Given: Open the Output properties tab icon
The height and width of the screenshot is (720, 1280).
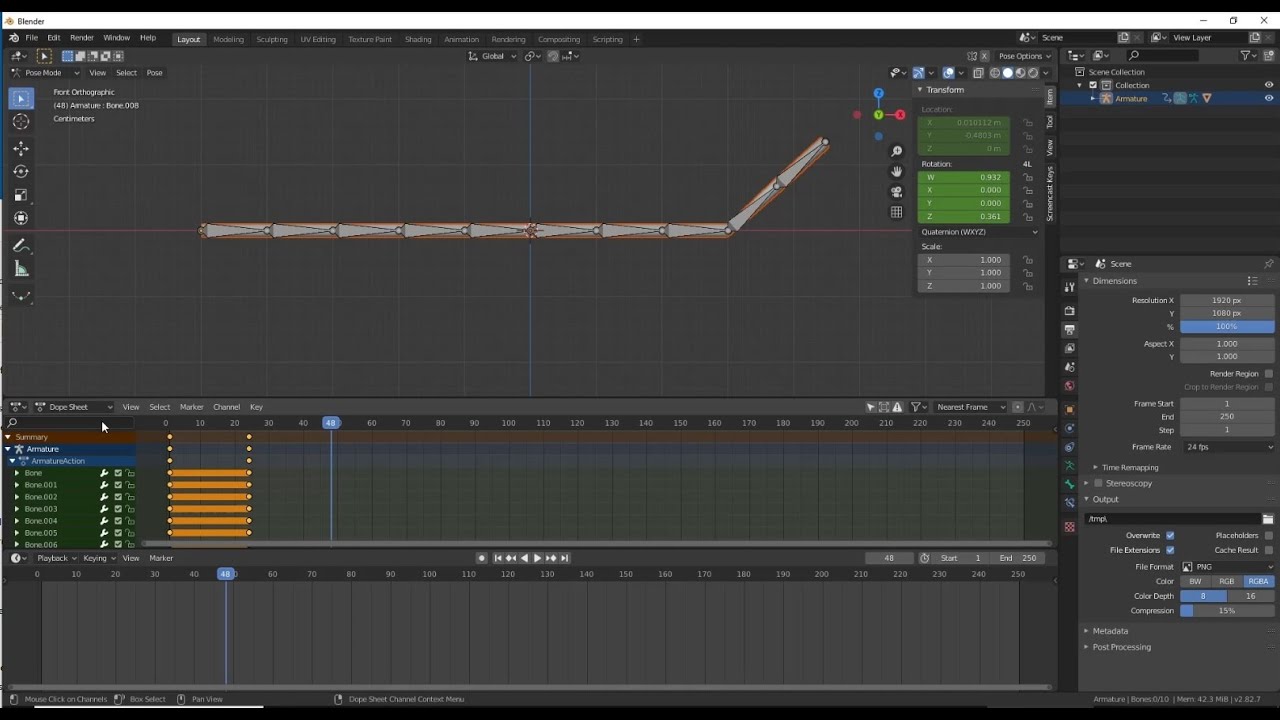Looking at the screenshot, I should (1069, 329).
